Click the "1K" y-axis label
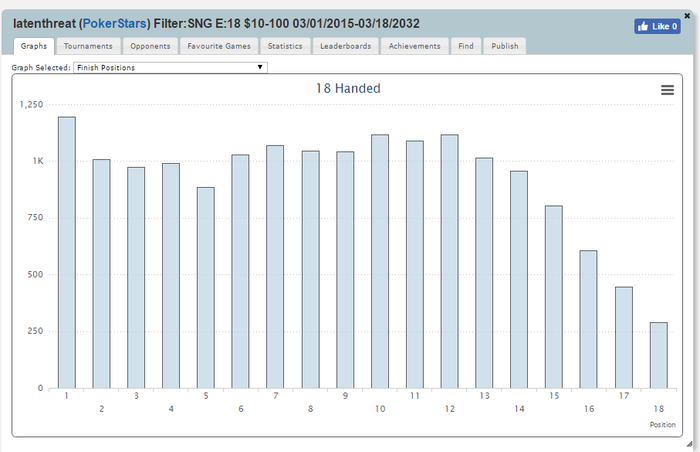 click(x=38, y=161)
